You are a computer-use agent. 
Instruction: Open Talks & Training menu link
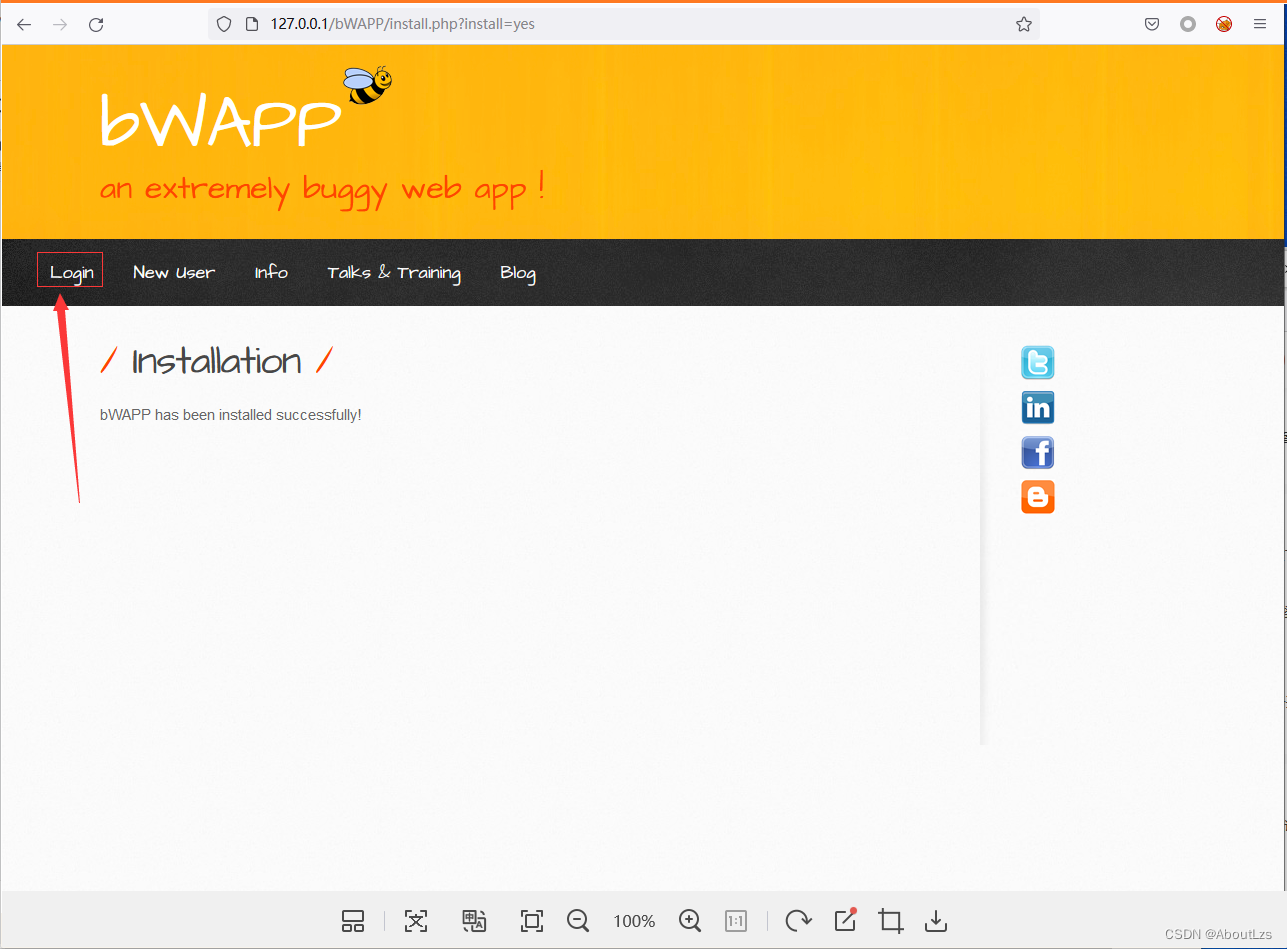click(x=394, y=273)
